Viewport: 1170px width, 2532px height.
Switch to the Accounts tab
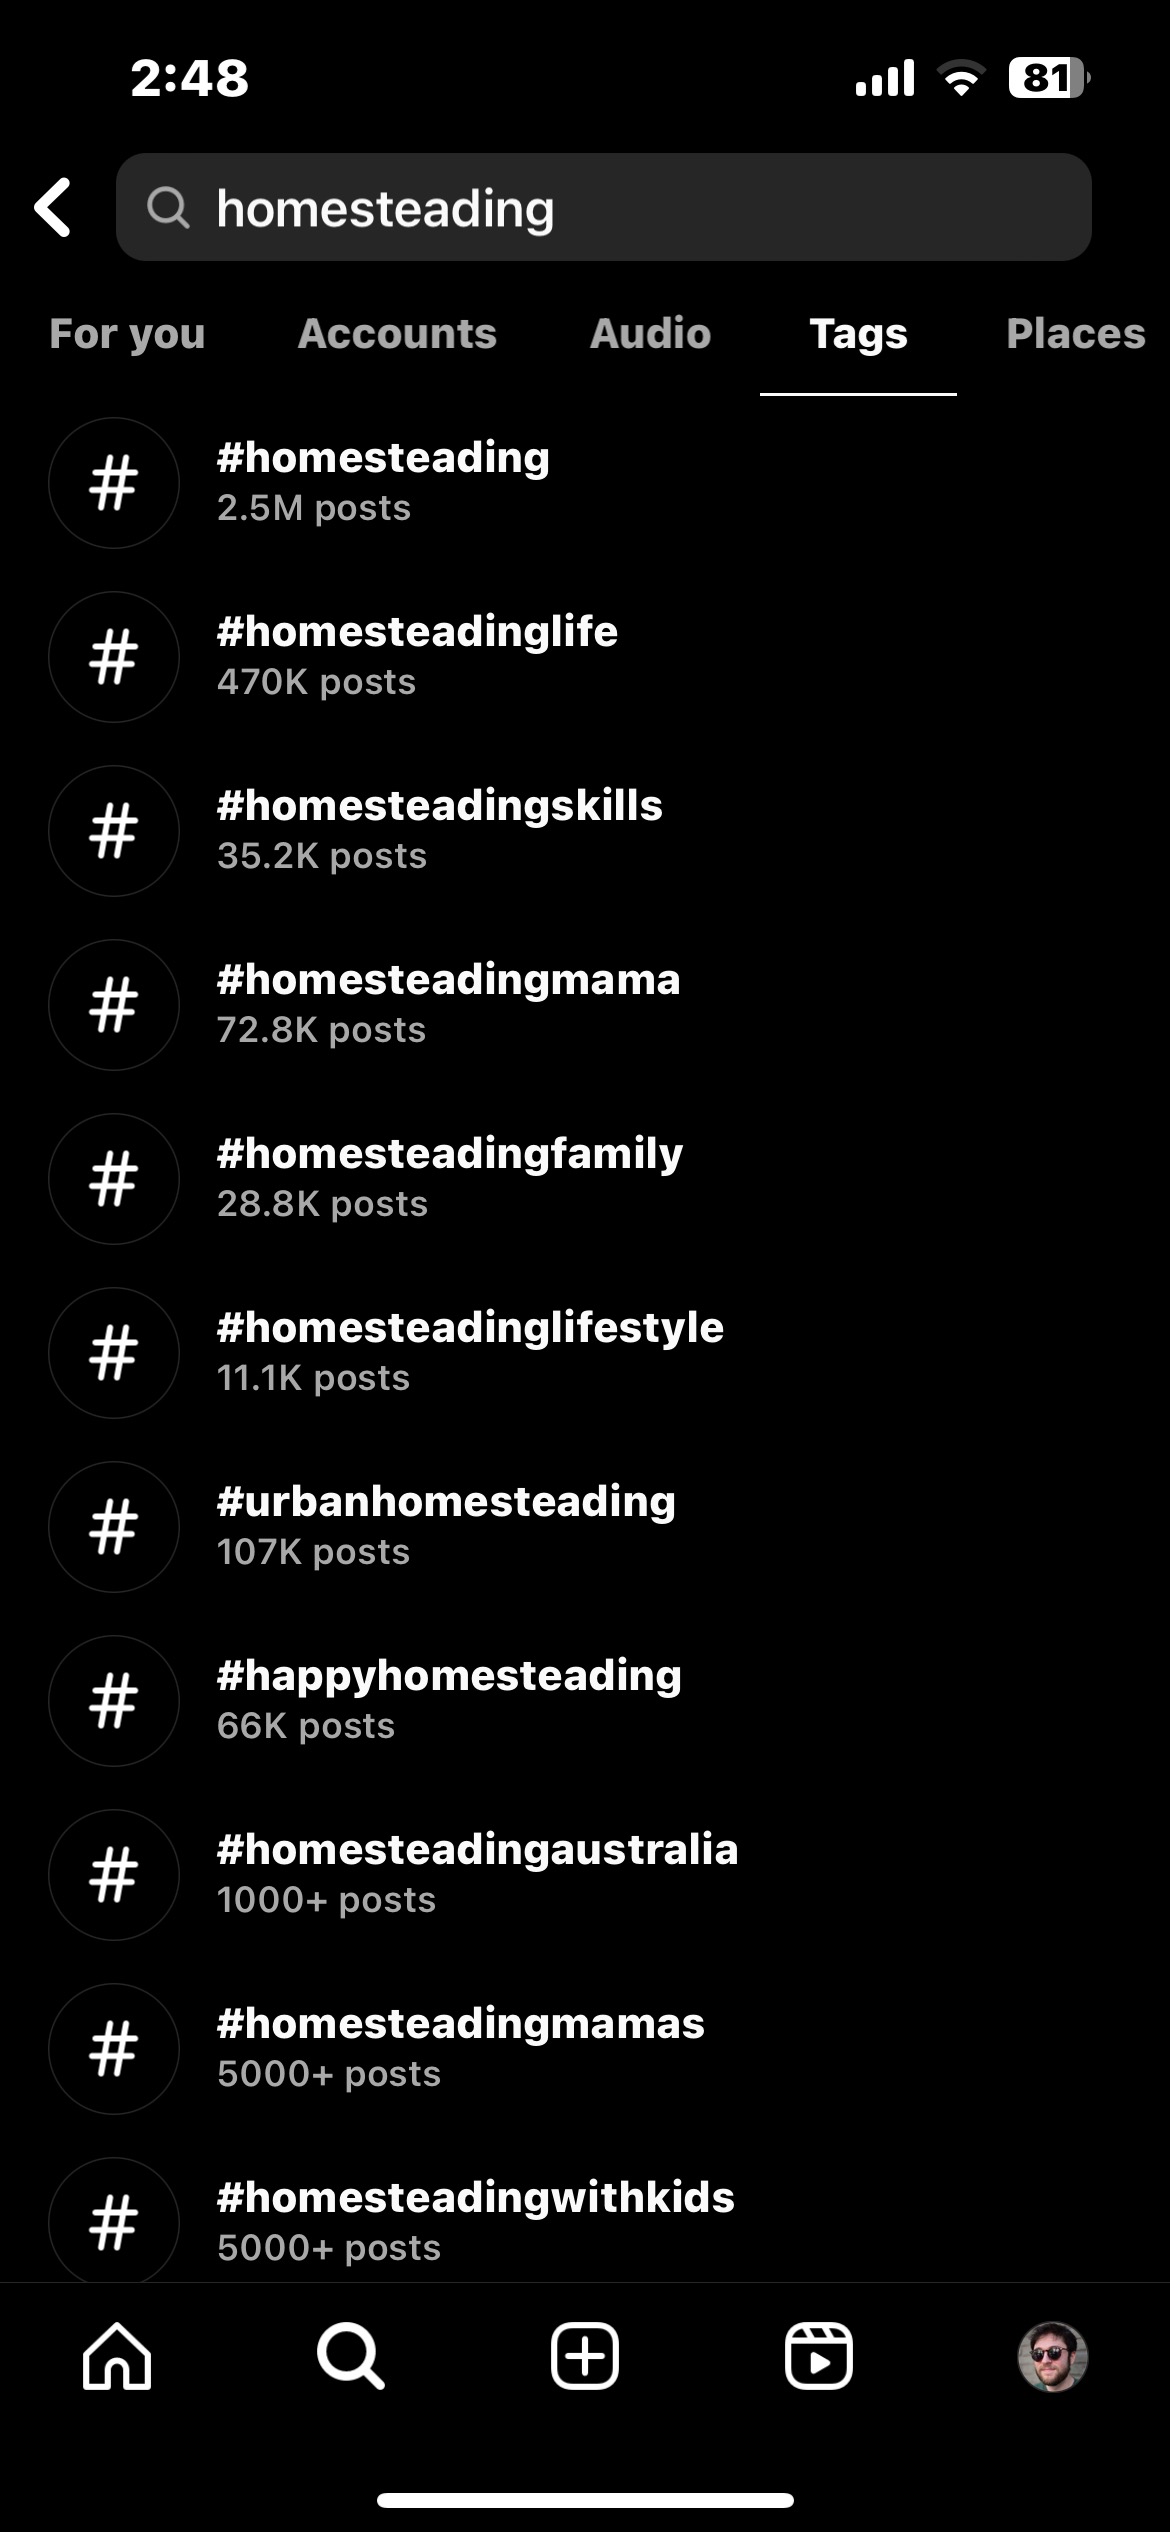point(397,334)
